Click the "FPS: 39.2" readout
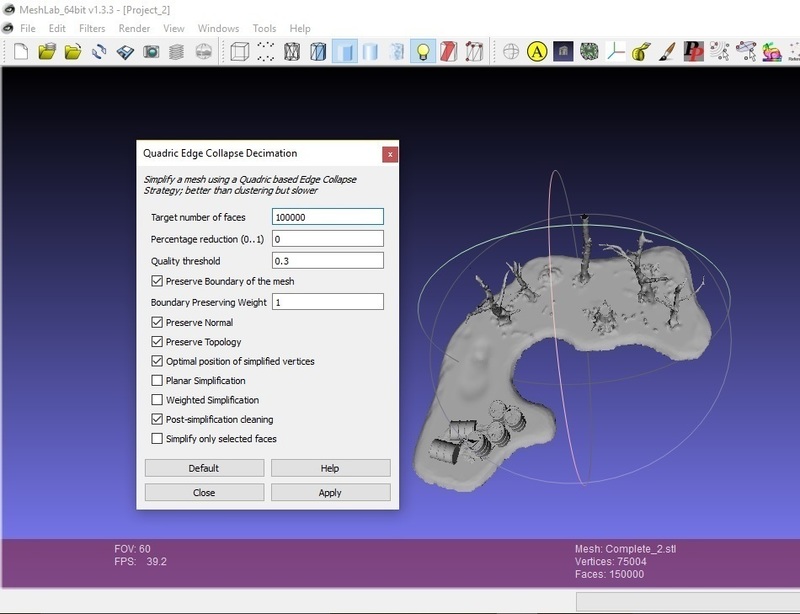 click(x=140, y=562)
